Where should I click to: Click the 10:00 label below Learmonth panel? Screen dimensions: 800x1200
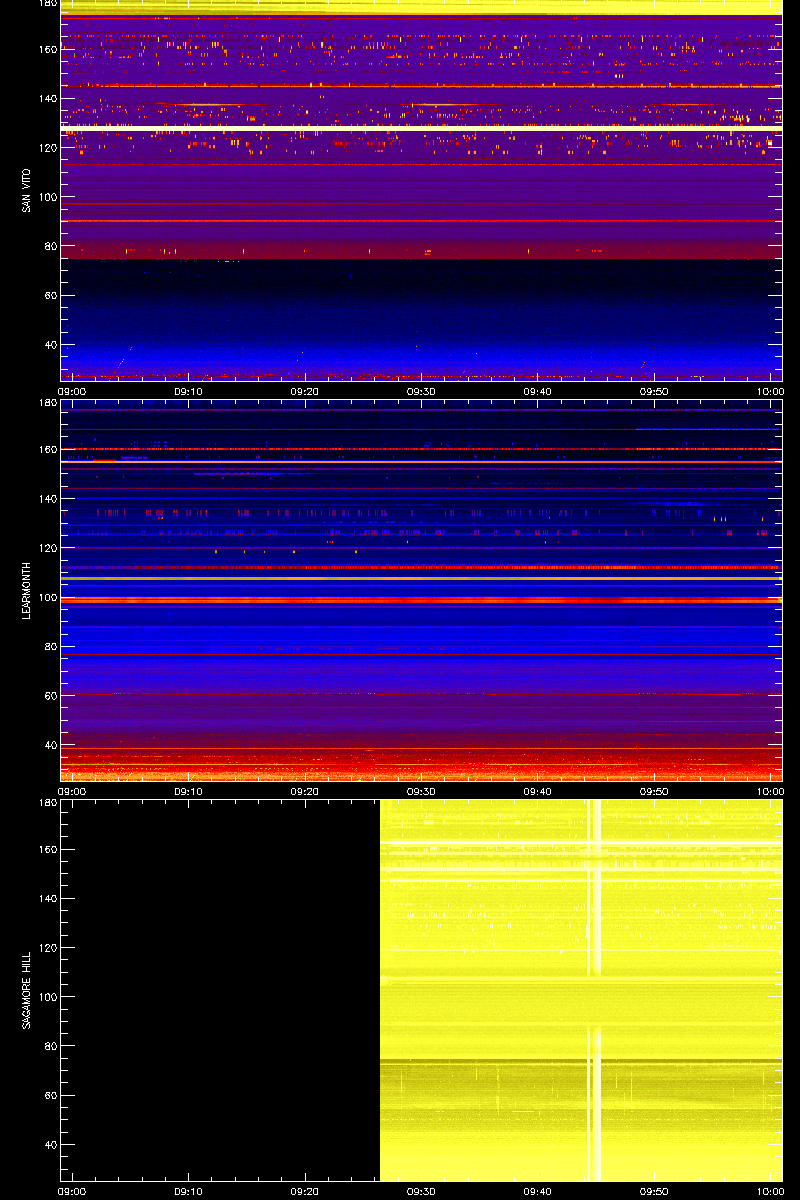click(x=770, y=791)
